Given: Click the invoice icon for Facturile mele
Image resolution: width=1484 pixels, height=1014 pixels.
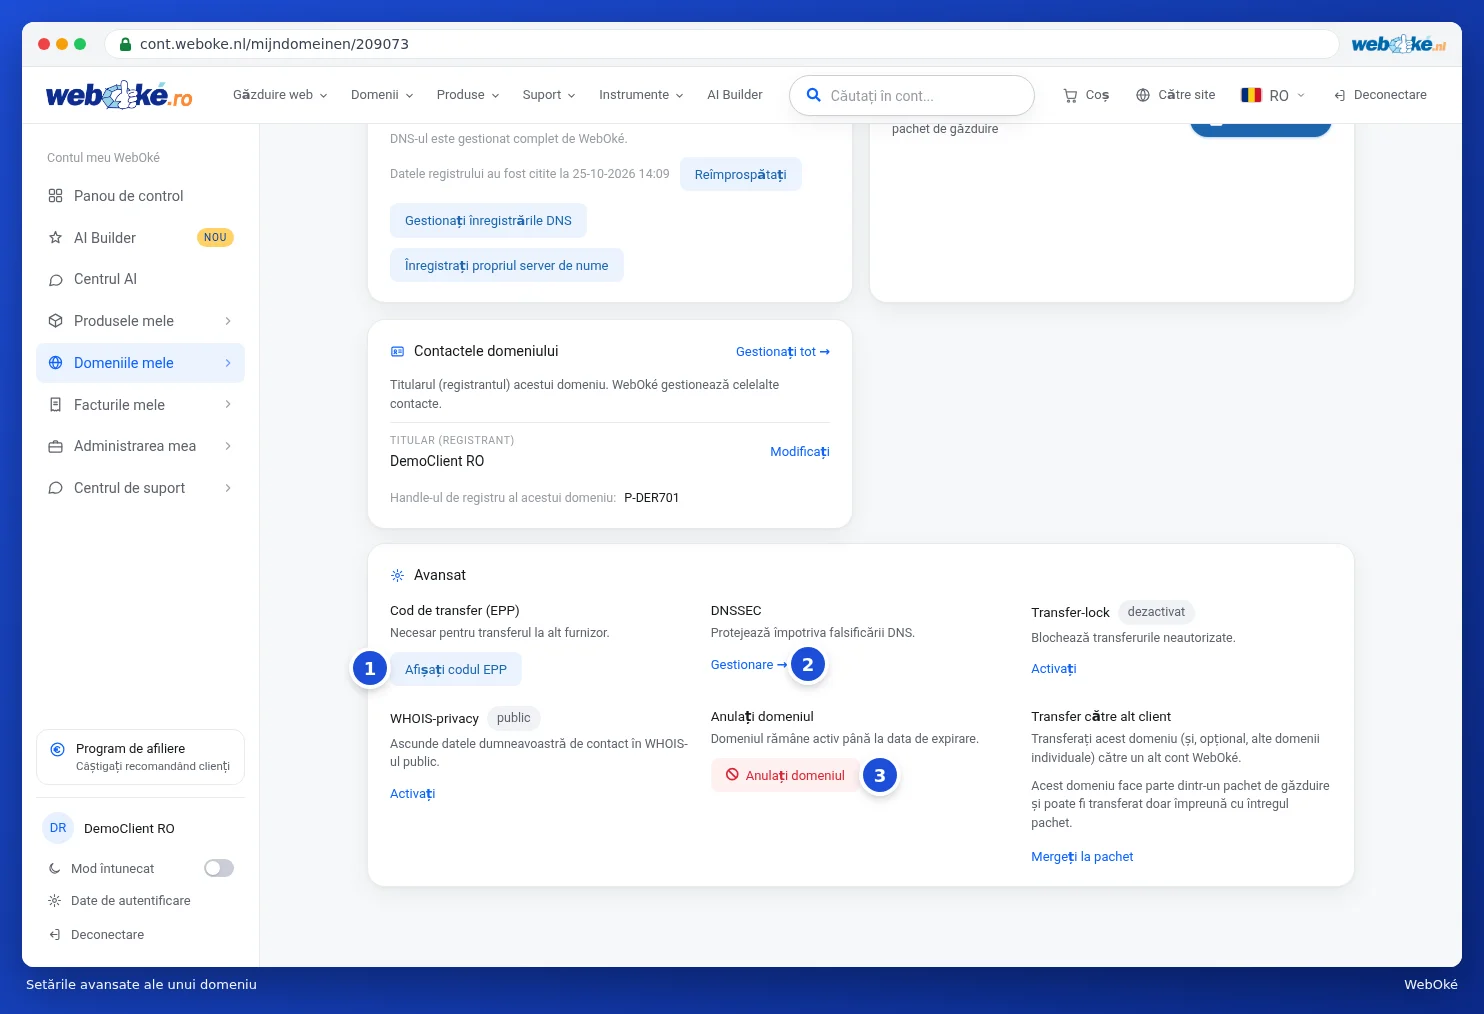Looking at the screenshot, I should point(56,405).
